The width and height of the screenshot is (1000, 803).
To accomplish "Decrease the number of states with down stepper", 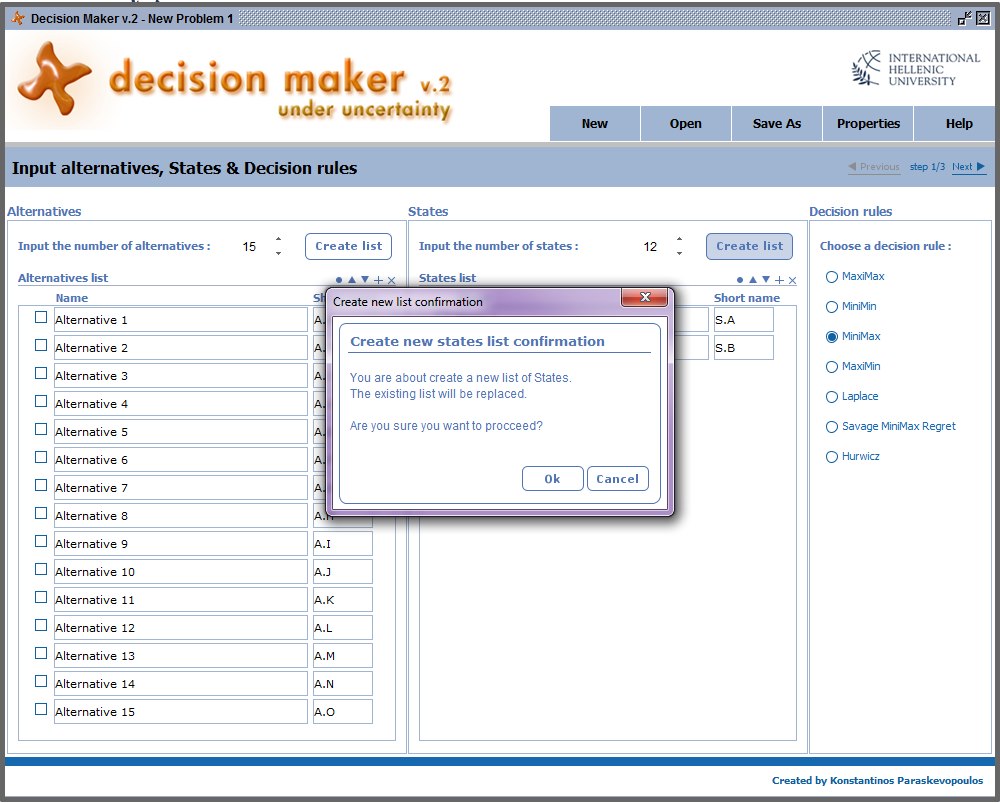I will 679,253.
